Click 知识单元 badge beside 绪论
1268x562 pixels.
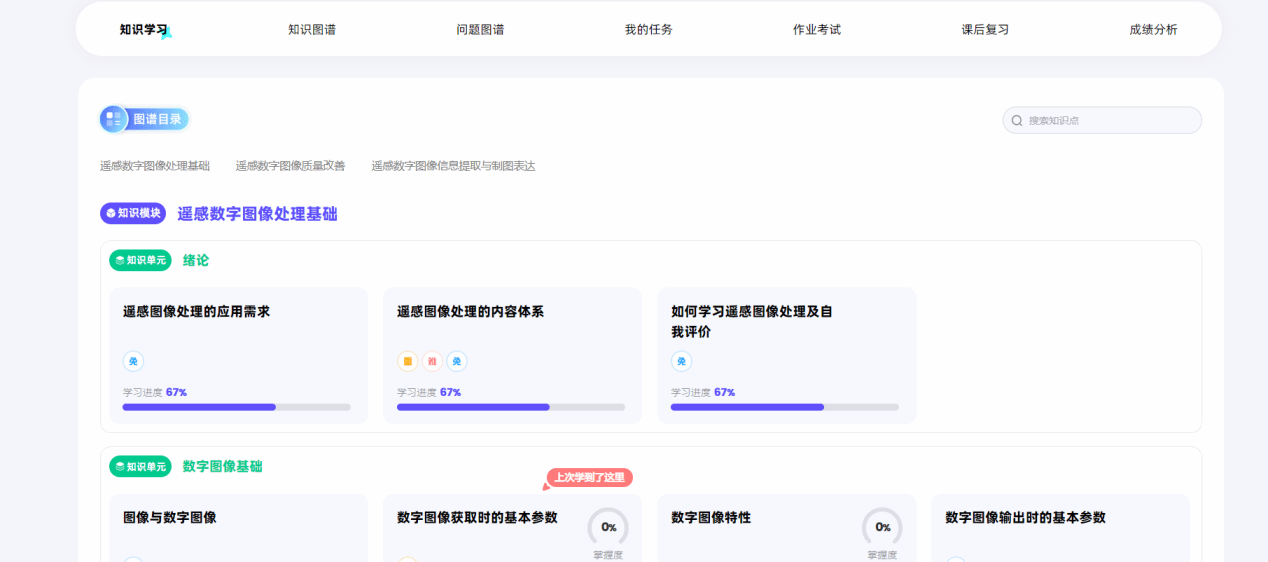tap(140, 260)
